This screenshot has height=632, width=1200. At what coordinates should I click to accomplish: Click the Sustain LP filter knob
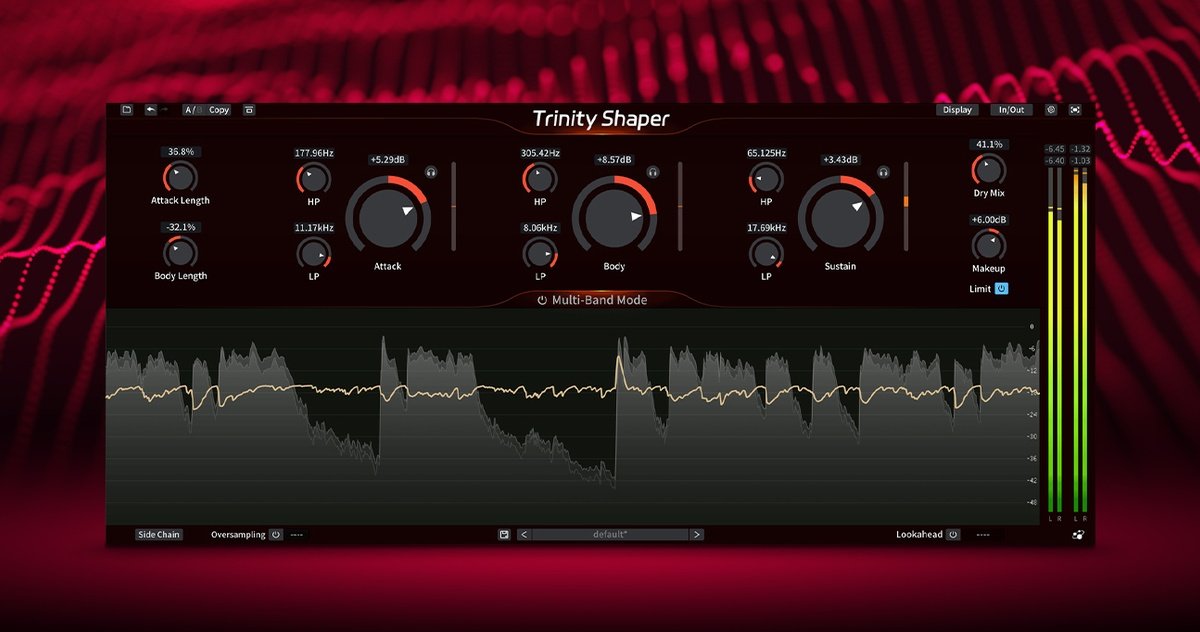[x=766, y=254]
